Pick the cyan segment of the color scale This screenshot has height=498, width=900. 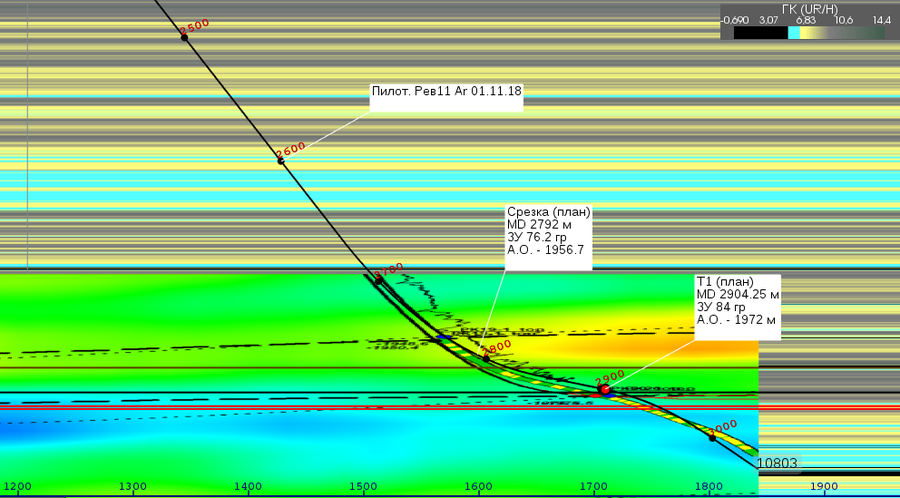pos(794,32)
